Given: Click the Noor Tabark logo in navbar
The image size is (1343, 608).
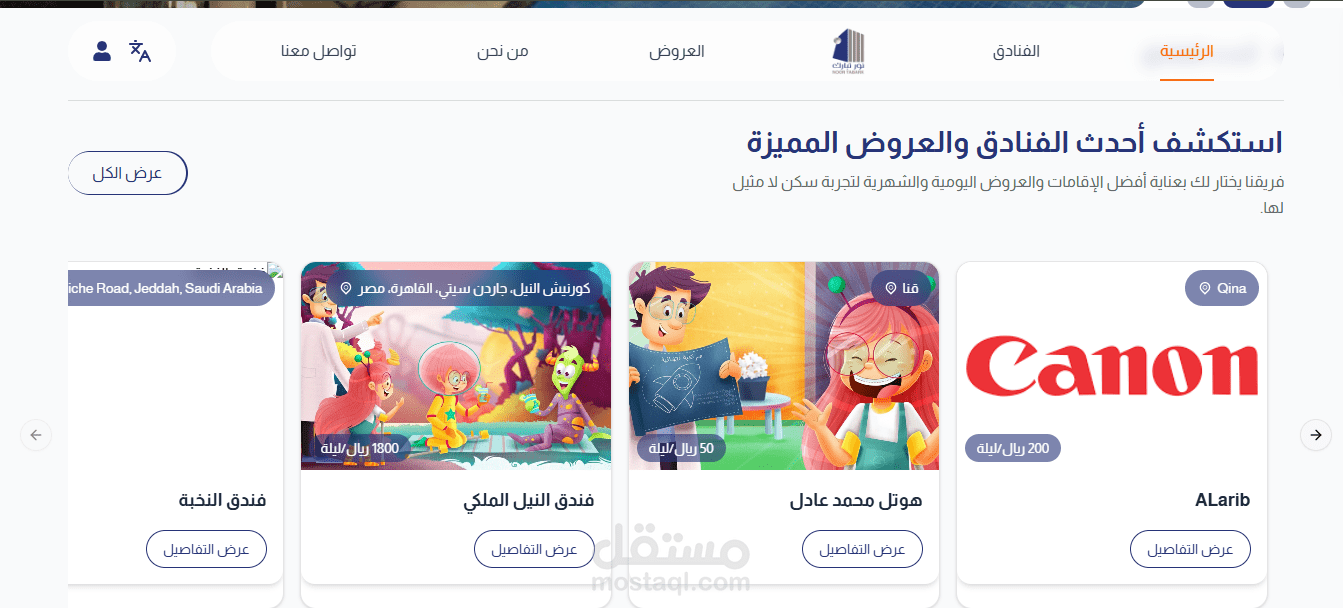Looking at the screenshot, I should [x=849, y=51].
